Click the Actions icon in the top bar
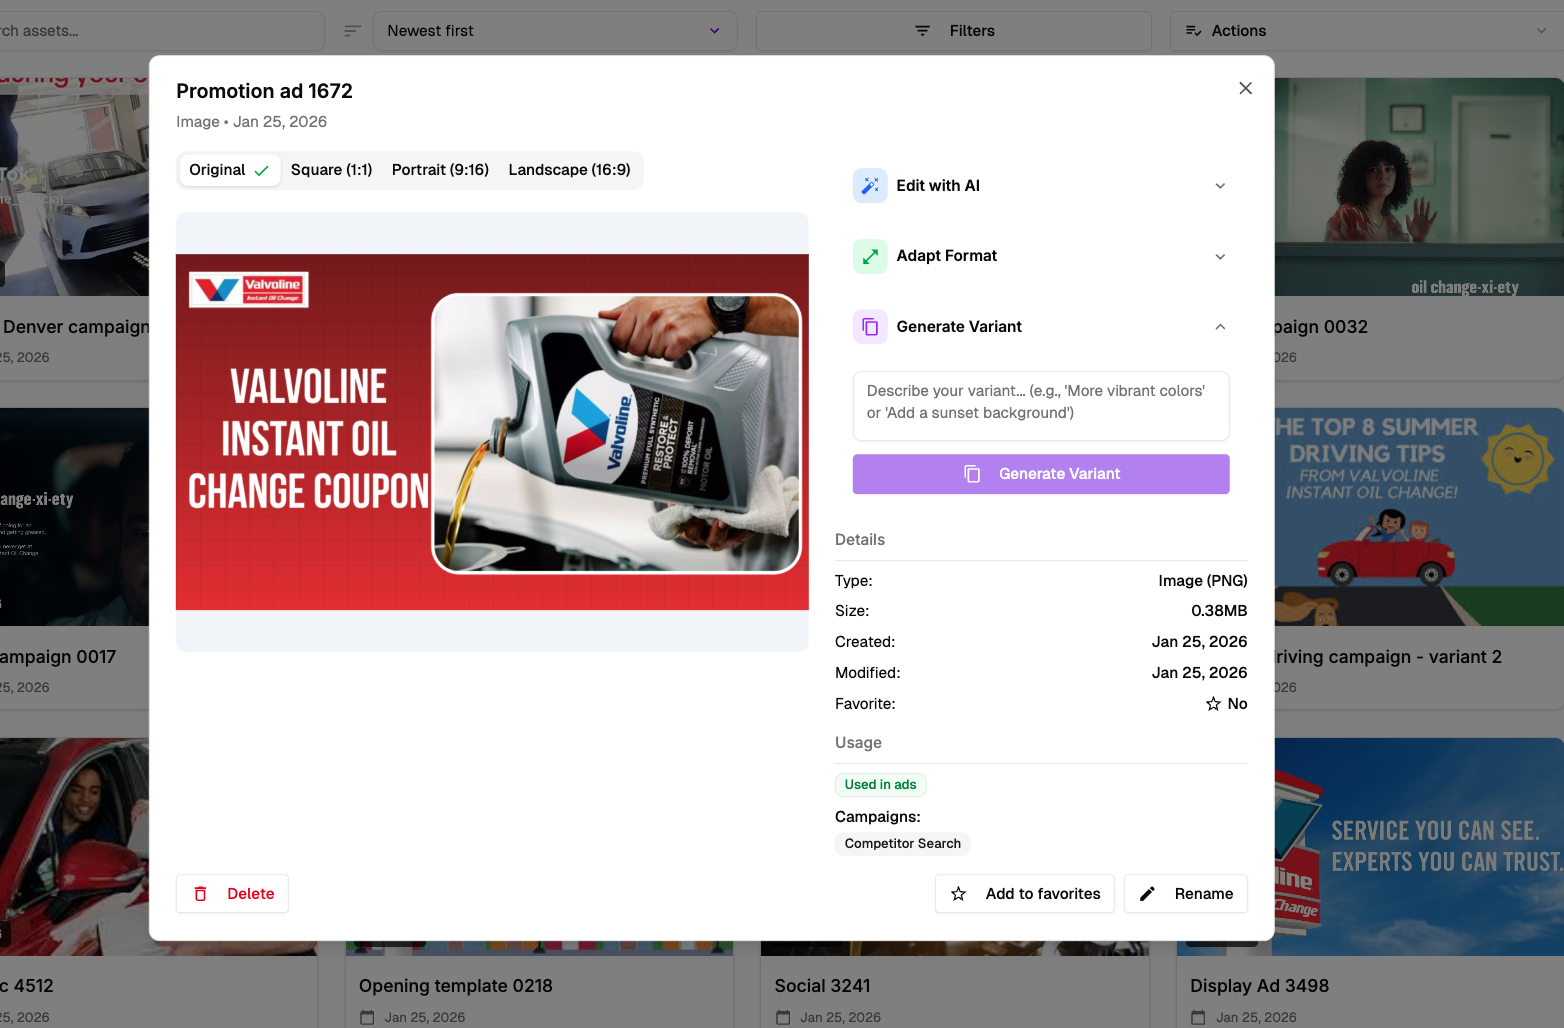1564x1028 pixels. [1193, 31]
